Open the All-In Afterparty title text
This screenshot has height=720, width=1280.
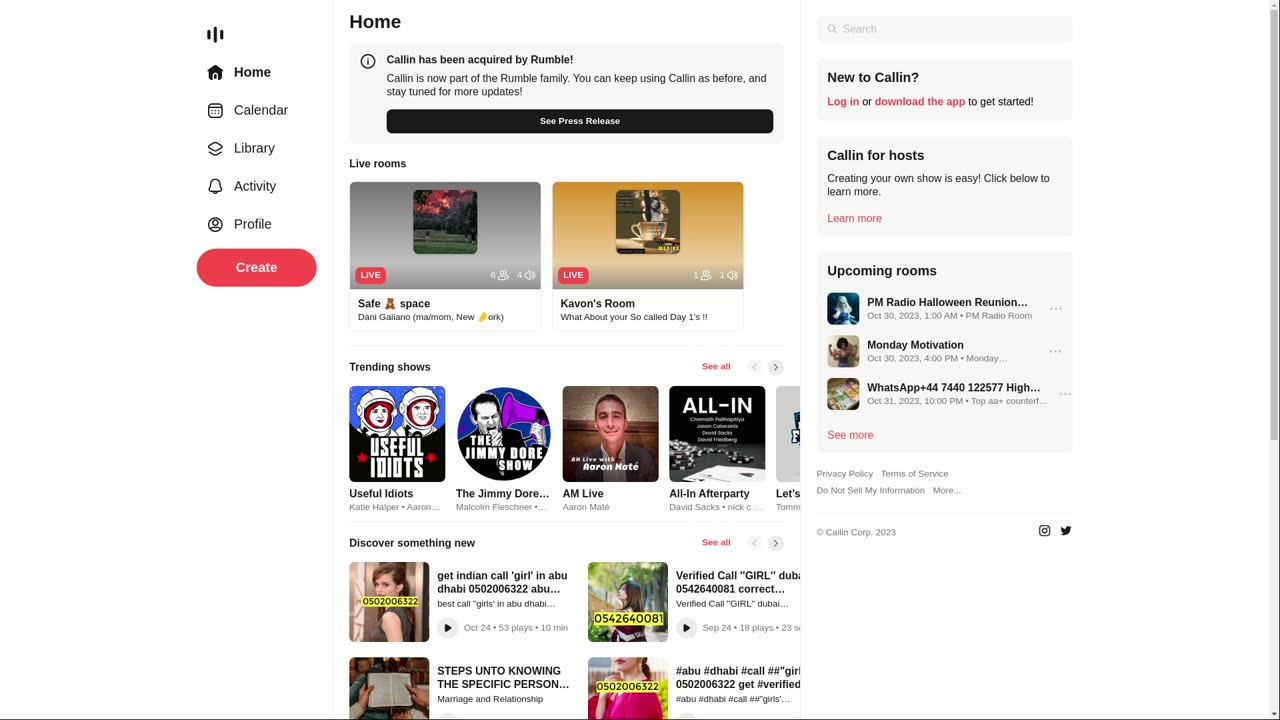coord(709,494)
